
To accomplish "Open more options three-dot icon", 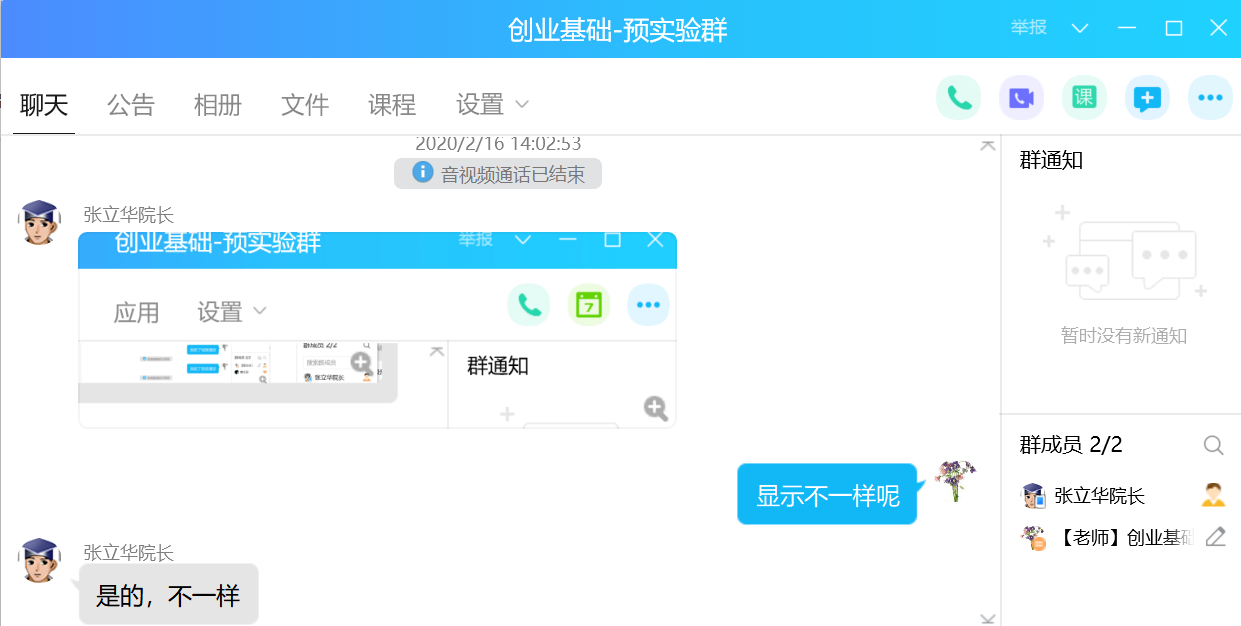I will tap(1210, 98).
